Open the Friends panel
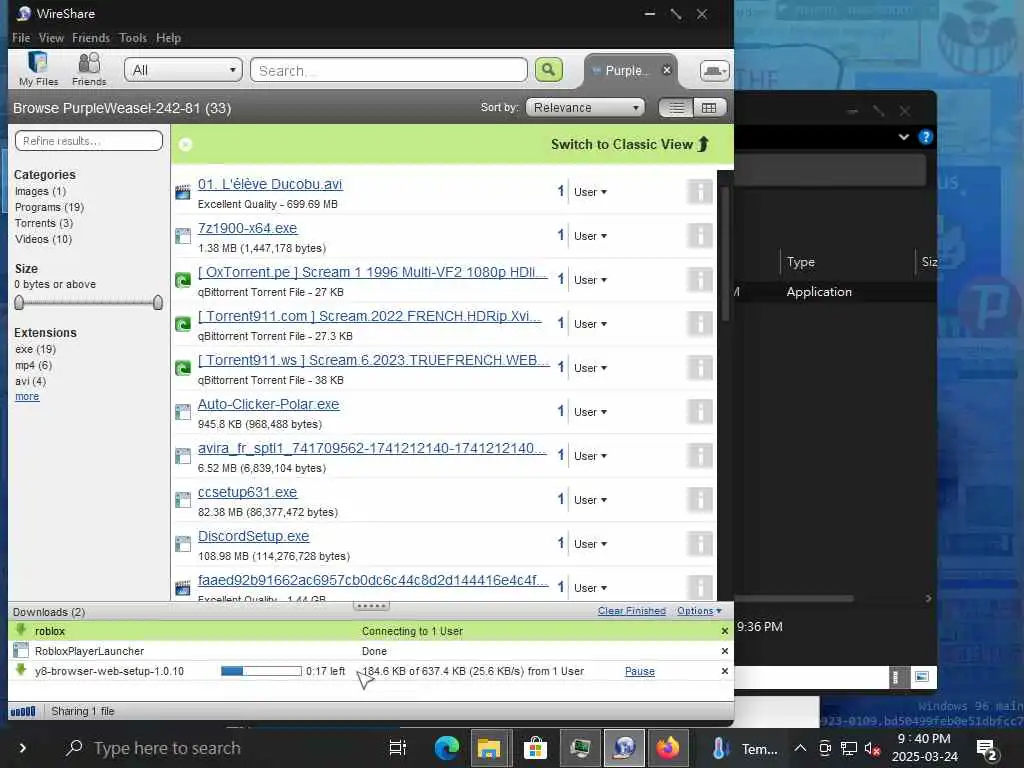The image size is (1024, 768). point(89,69)
